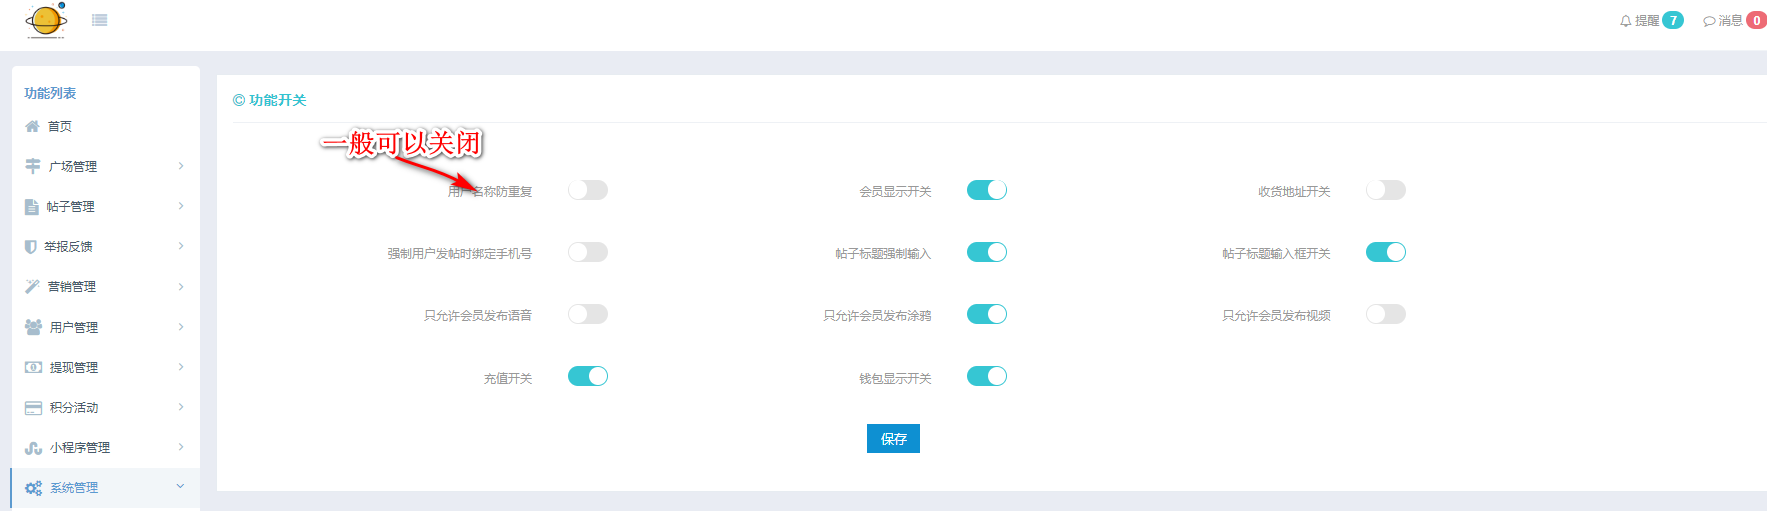
Task: Click the 广场管理 signpost icon
Action: click(33, 166)
